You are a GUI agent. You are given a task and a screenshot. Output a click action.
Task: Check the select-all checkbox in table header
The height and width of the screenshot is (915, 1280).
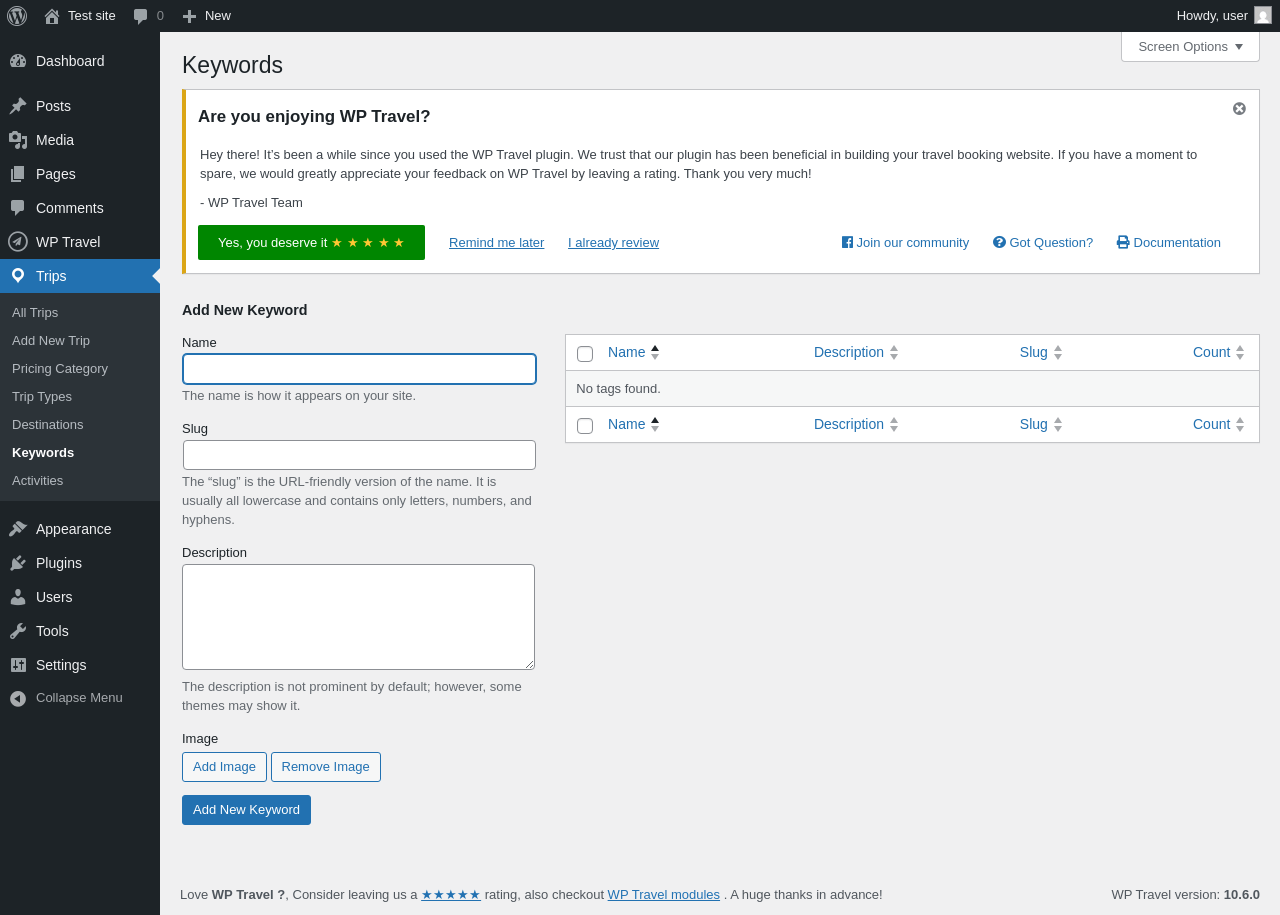[585, 354]
